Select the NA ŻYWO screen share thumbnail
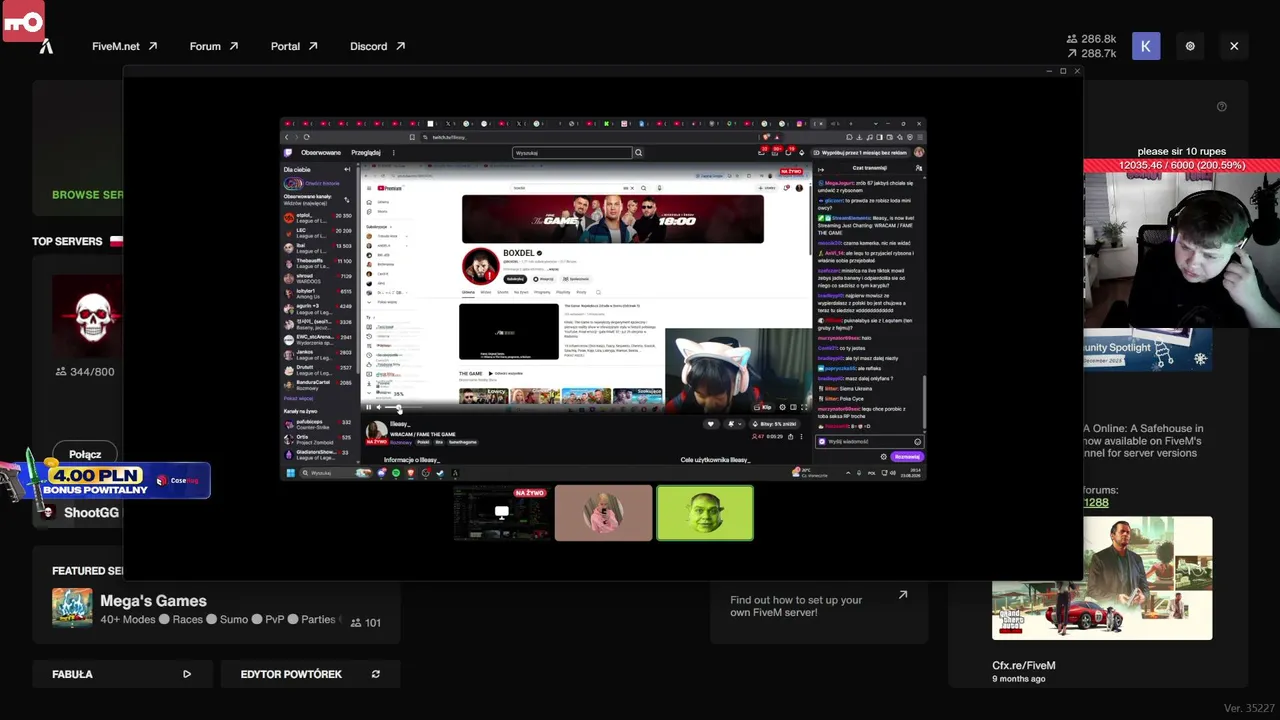1280x720 pixels. [502, 513]
